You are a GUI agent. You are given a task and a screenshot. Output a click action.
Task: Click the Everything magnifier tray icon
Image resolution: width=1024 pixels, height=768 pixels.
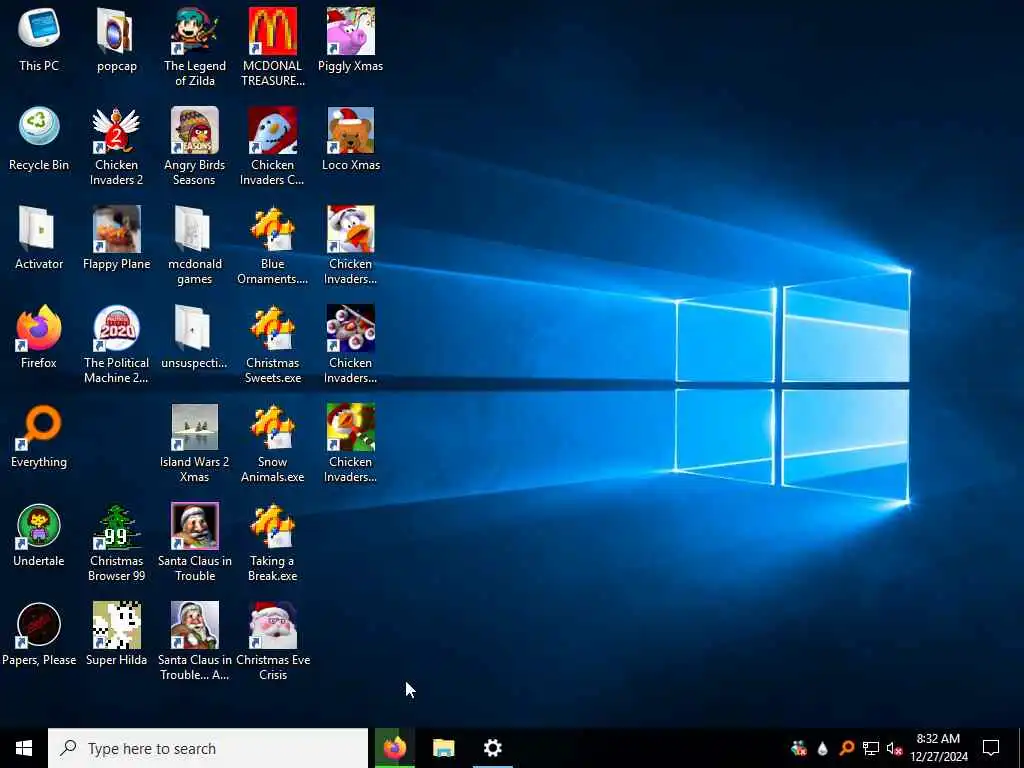pyautogui.click(x=846, y=748)
